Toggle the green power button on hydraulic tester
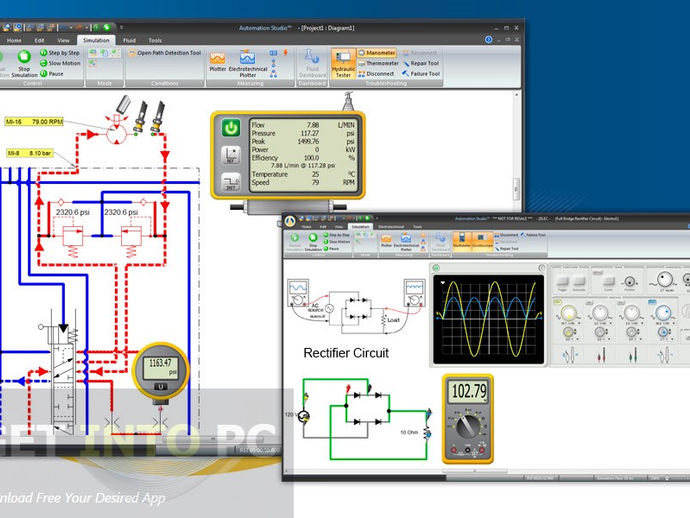690x518 pixels. 231,128
